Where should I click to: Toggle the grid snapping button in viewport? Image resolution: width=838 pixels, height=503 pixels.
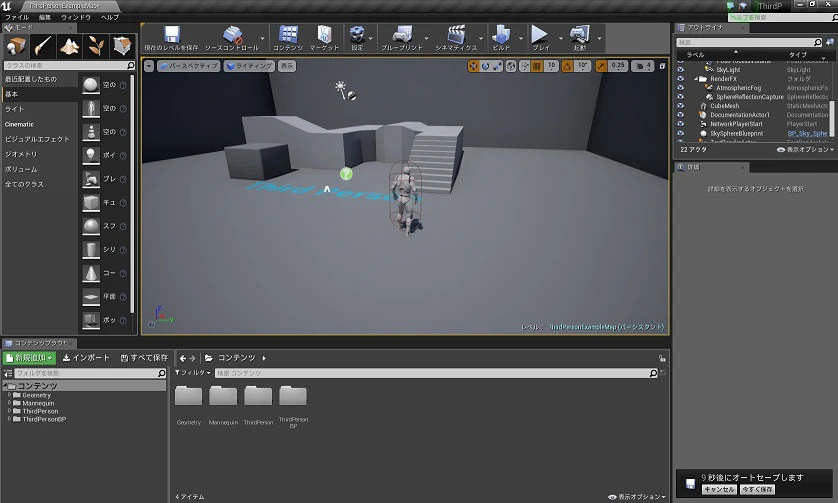pos(537,66)
